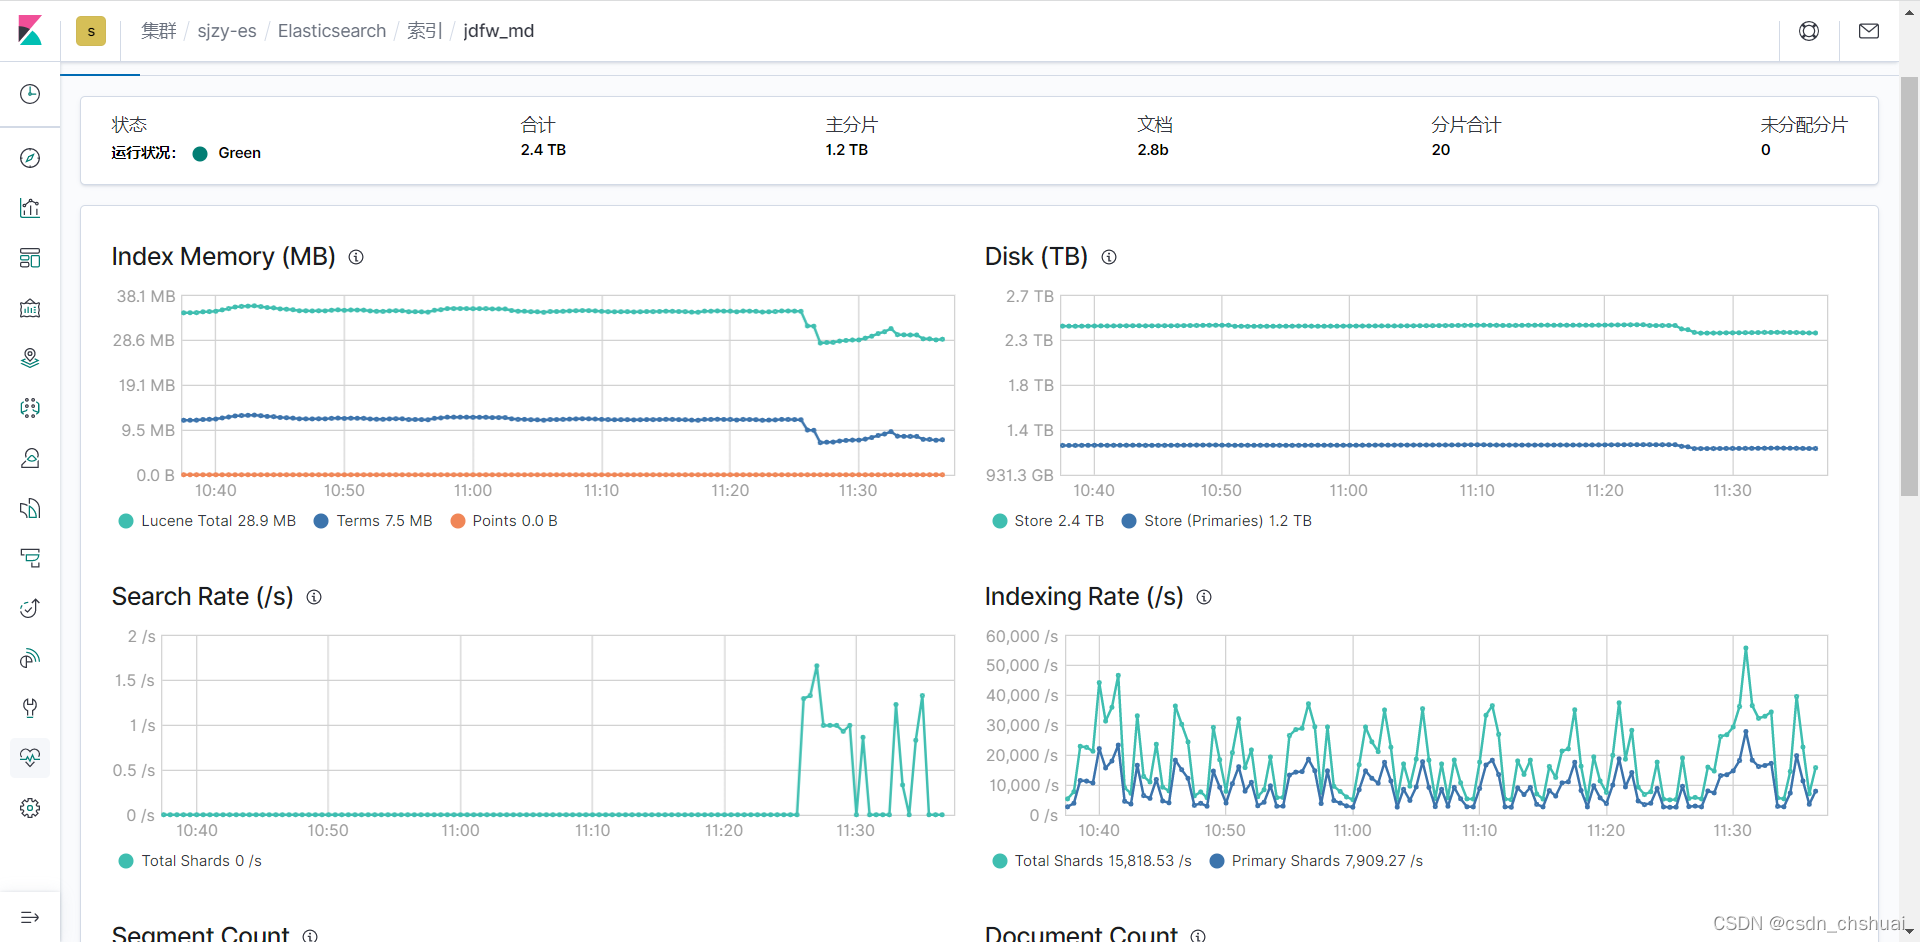Viewport: 1920px width, 942px height.
Task: Open the help menu icon
Action: point(1809,31)
